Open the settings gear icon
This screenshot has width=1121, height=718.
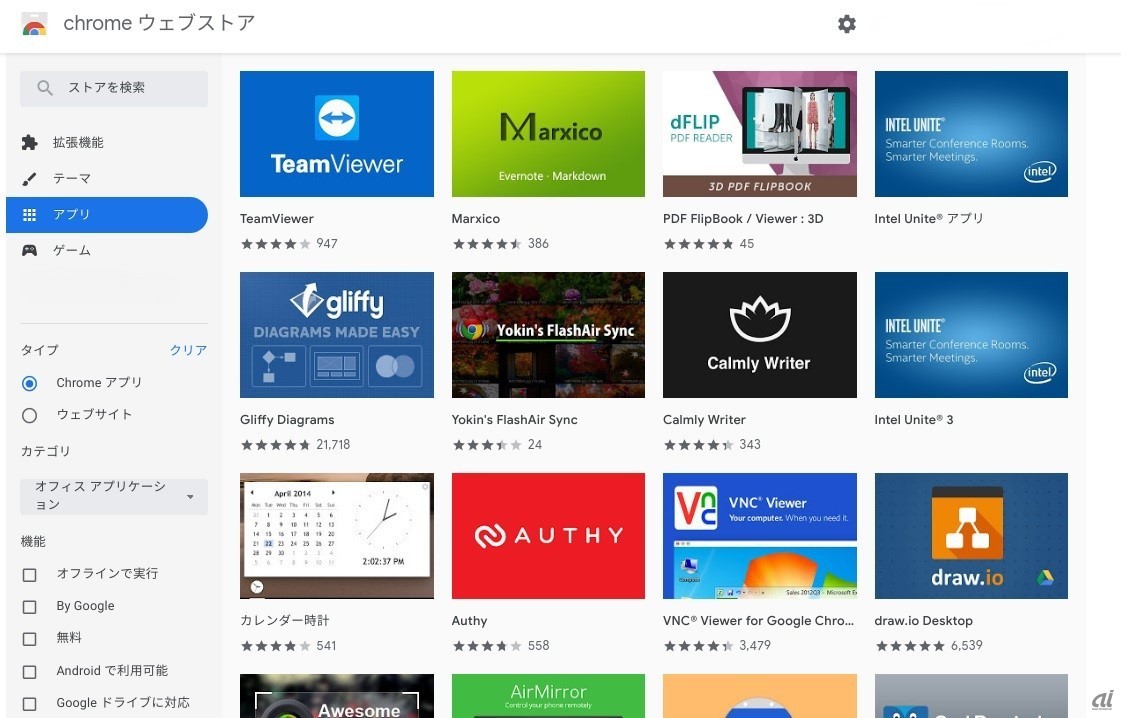(846, 24)
